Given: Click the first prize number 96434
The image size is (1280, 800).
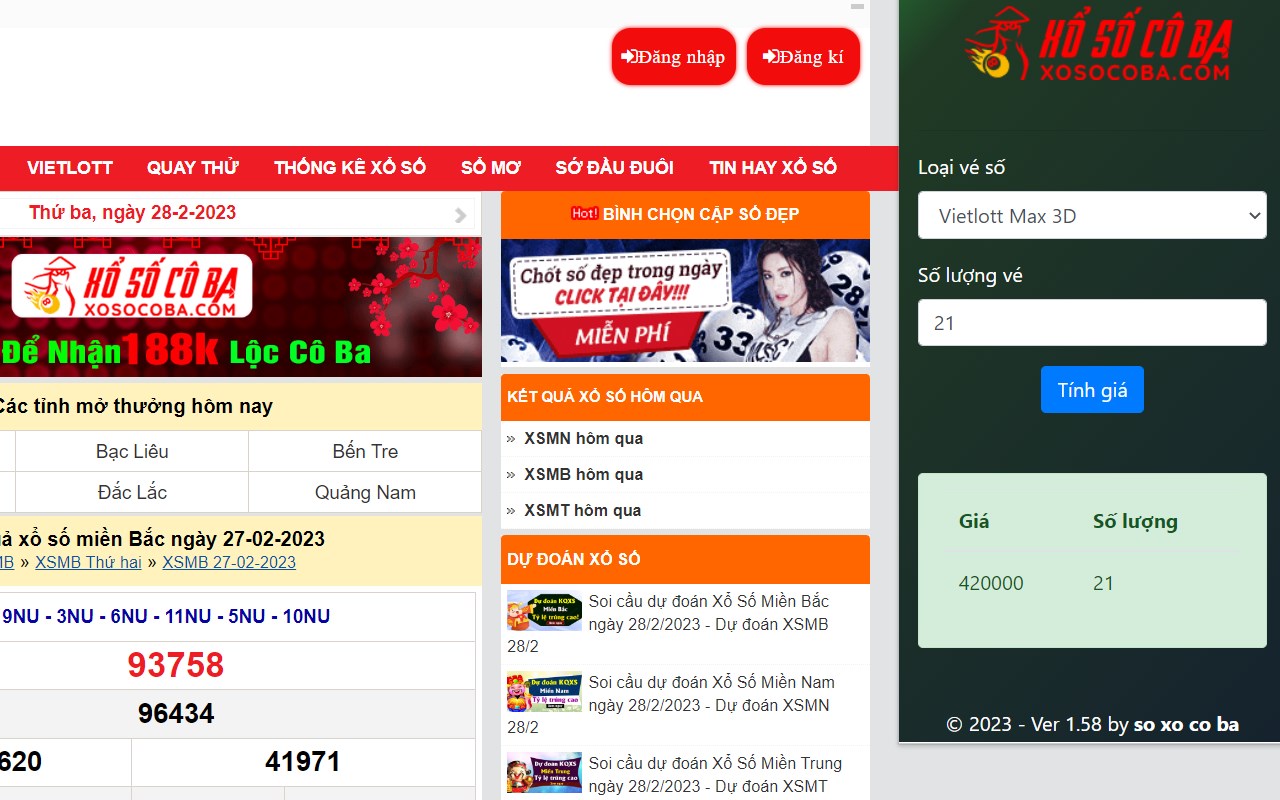Looking at the screenshot, I should pyautogui.click(x=176, y=713).
